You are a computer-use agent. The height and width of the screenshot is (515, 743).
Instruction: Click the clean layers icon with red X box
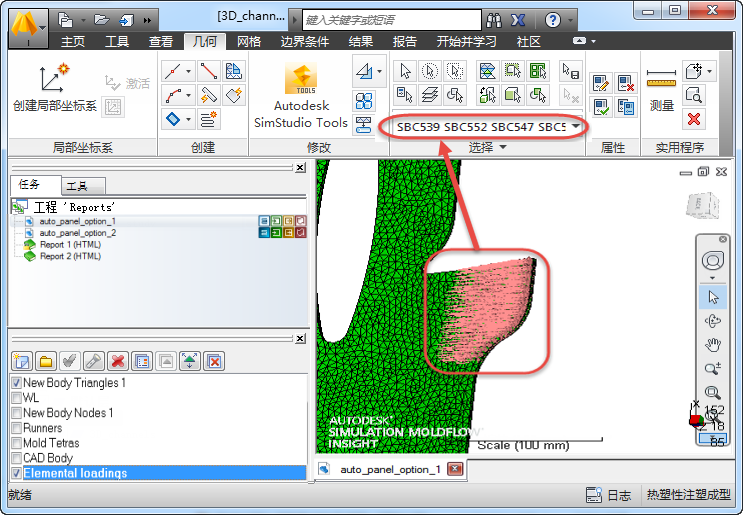click(214, 361)
